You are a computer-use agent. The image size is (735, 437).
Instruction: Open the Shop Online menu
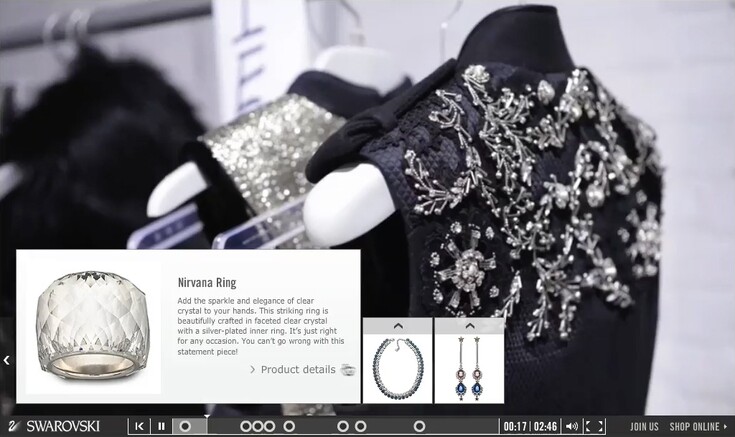pyautogui.click(x=698, y=427)
